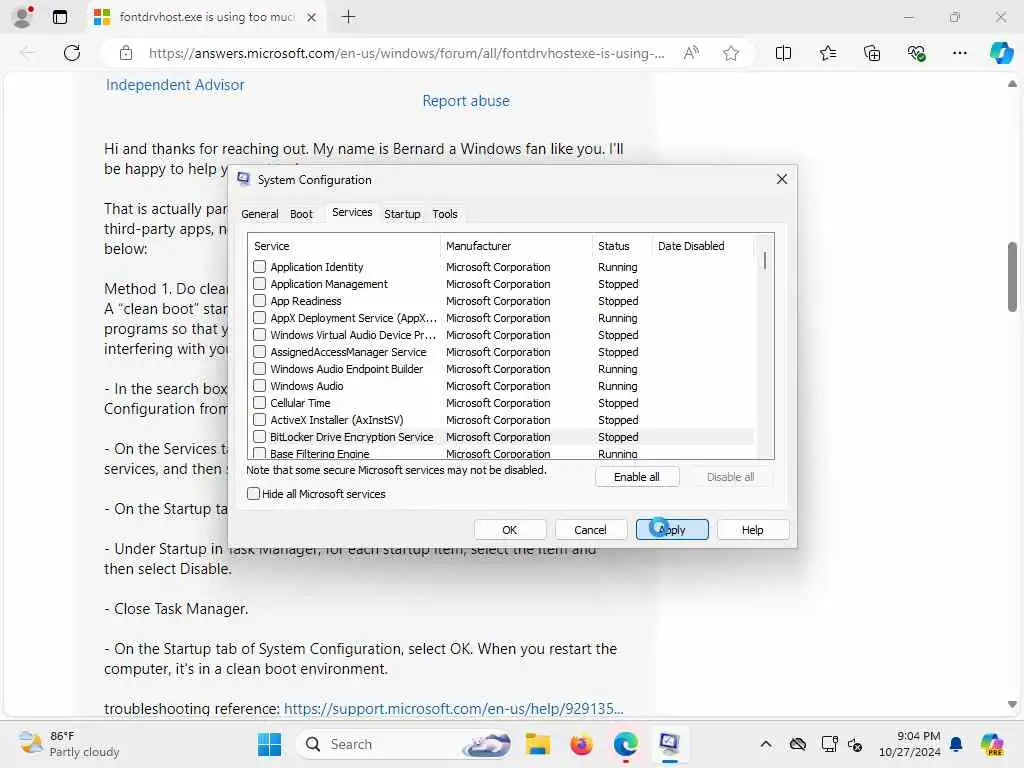Screen dimensions: 1024x768
Task: Click the Enable all button
Action: click(x=637, y=477)
